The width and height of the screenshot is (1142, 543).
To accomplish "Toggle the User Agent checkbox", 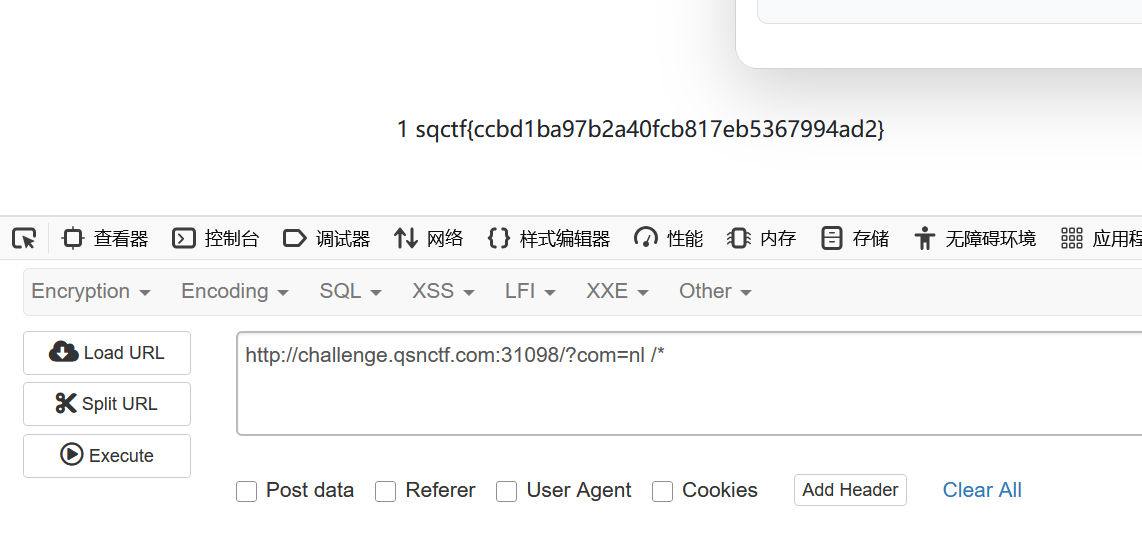I will (506, 491).
